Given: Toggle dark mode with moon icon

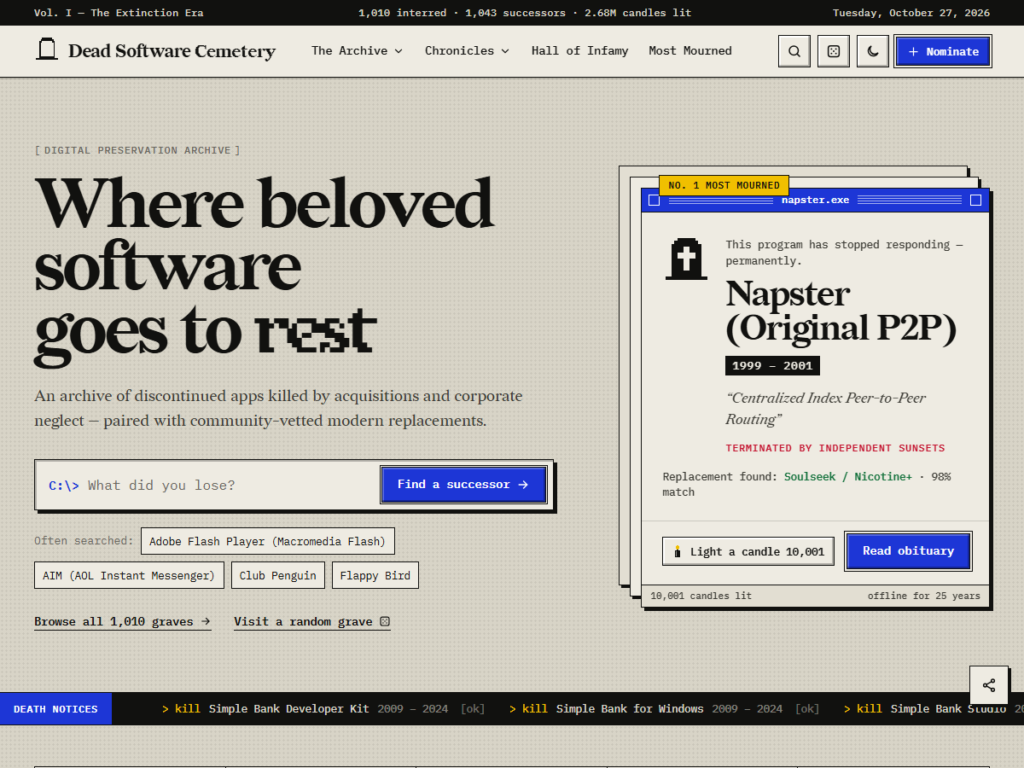Looking at the screenshot, I should (x=872, y=51).
